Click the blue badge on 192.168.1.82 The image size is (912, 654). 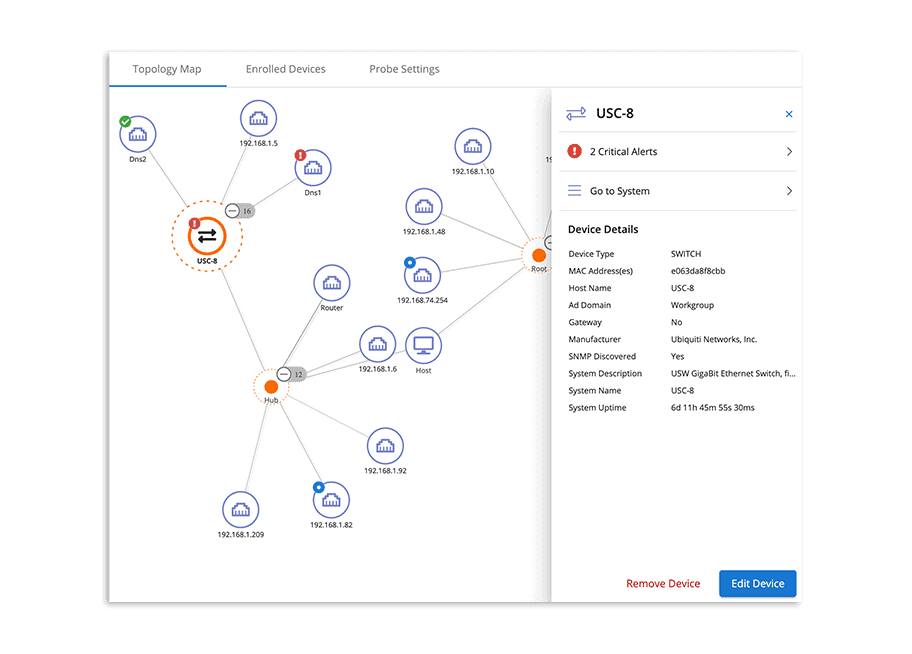tap(318, 487)
